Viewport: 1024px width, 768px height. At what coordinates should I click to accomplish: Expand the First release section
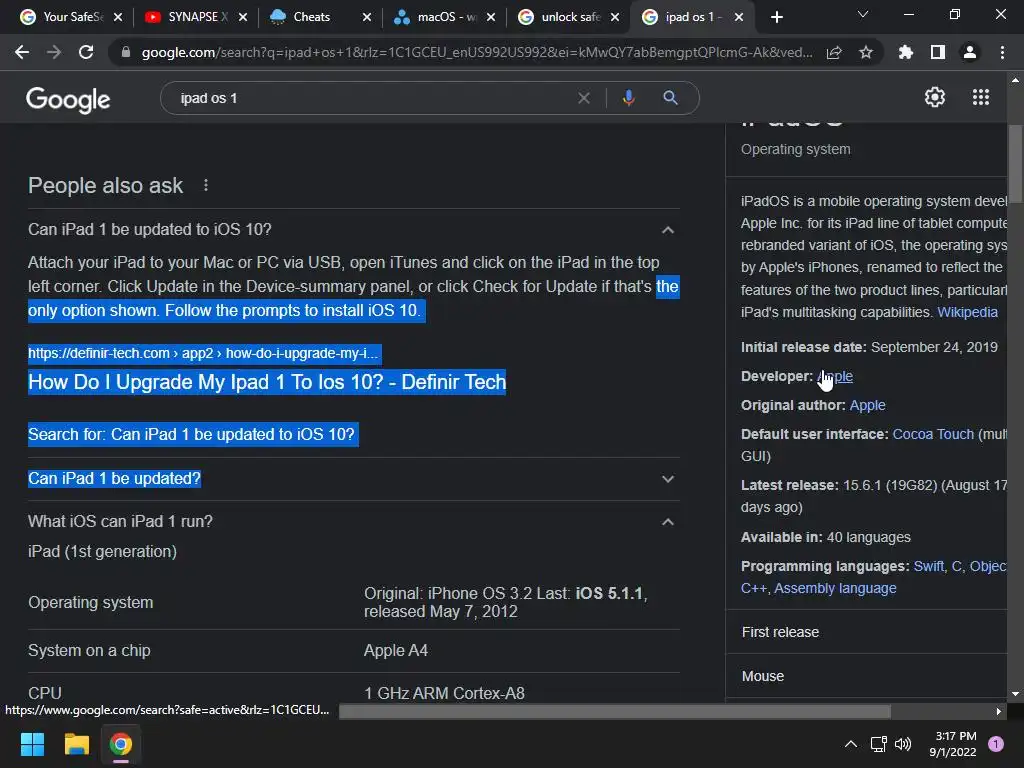click(x=867, y=632)
